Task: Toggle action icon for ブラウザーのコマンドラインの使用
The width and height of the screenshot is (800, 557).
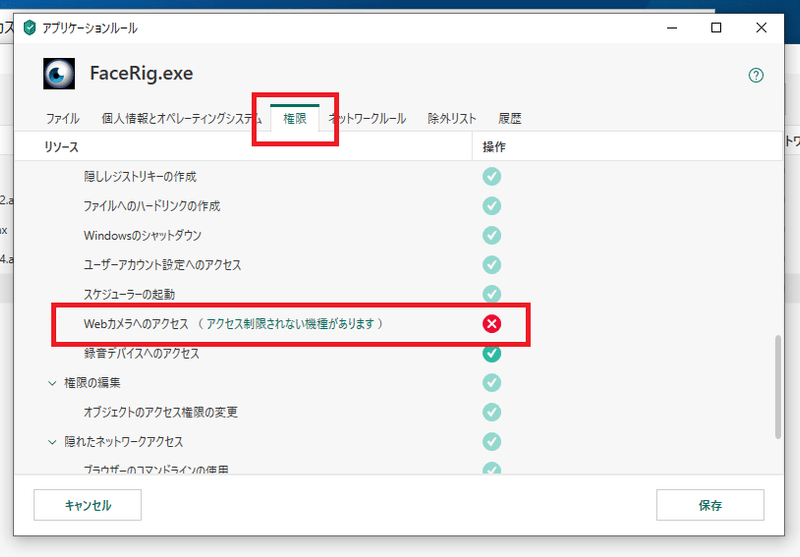Action: [492, 468]
